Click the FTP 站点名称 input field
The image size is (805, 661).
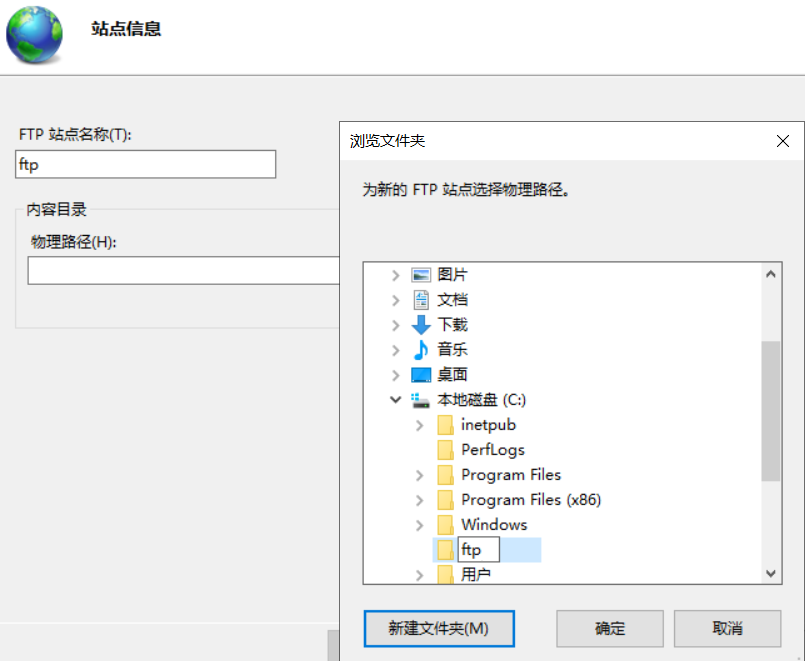146,165
